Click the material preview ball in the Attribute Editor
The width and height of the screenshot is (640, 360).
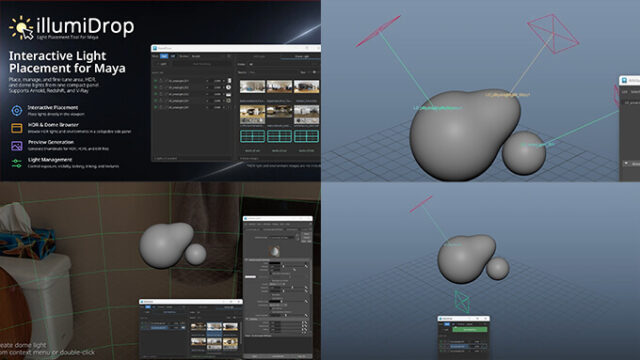pyautogui.click(x=275, y=251)
